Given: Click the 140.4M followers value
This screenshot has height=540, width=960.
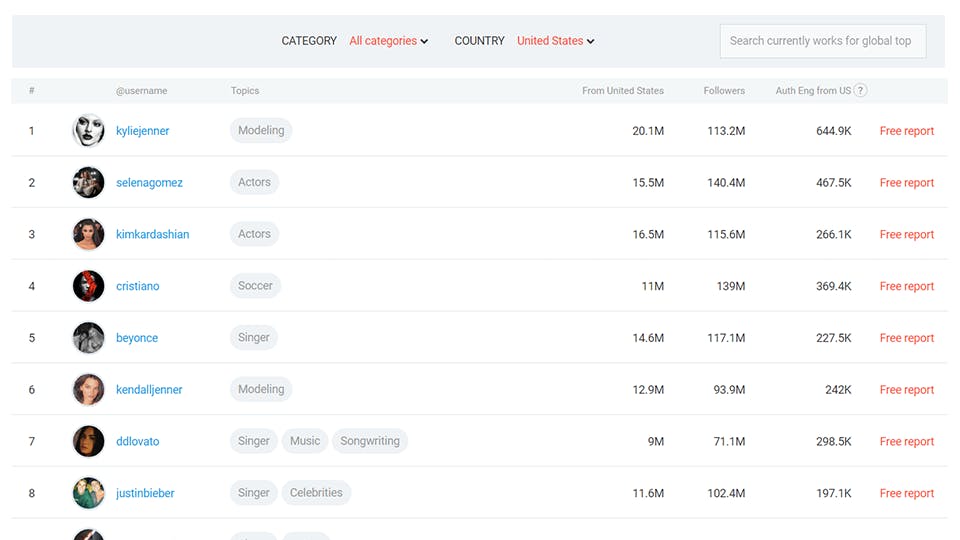Looking at the screenshot, I should tap(726, 182).
